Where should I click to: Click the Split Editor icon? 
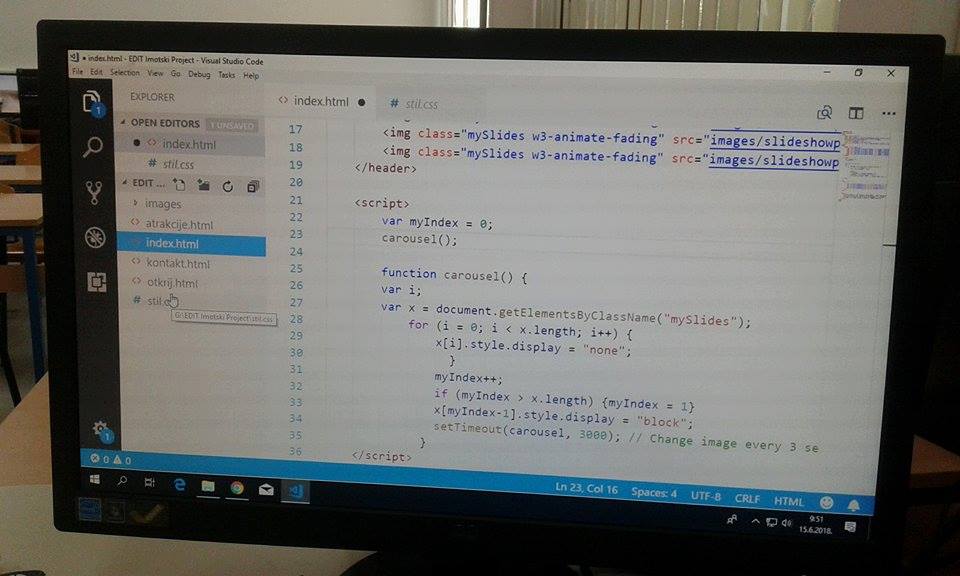coord(856,113)
